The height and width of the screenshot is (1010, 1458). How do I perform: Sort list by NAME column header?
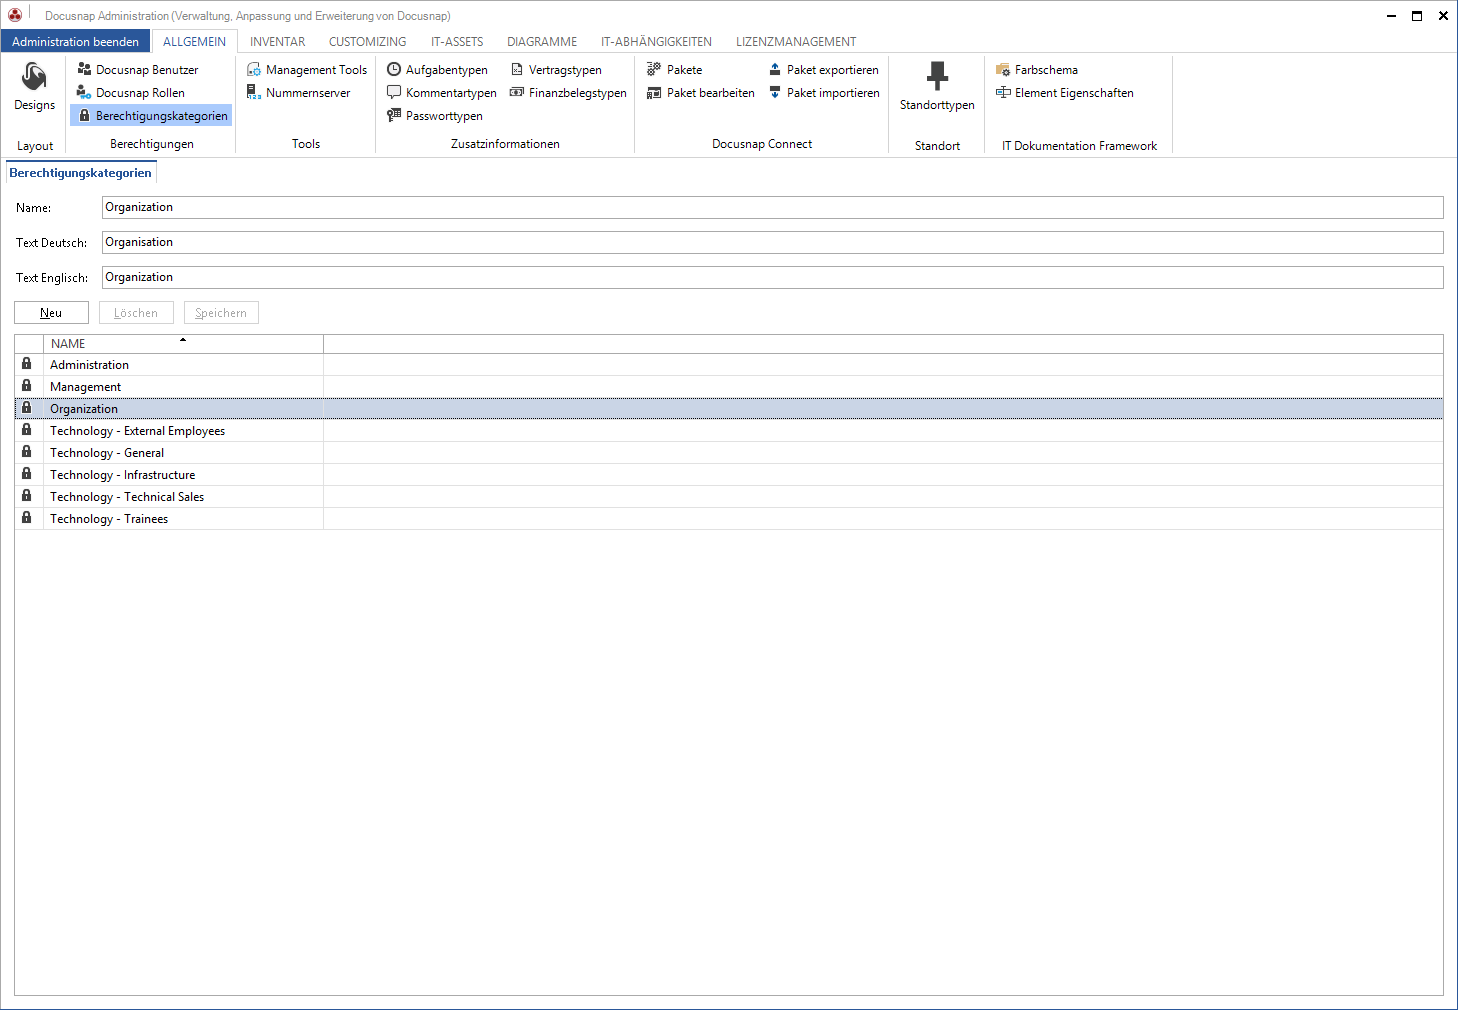coord(183,343)
